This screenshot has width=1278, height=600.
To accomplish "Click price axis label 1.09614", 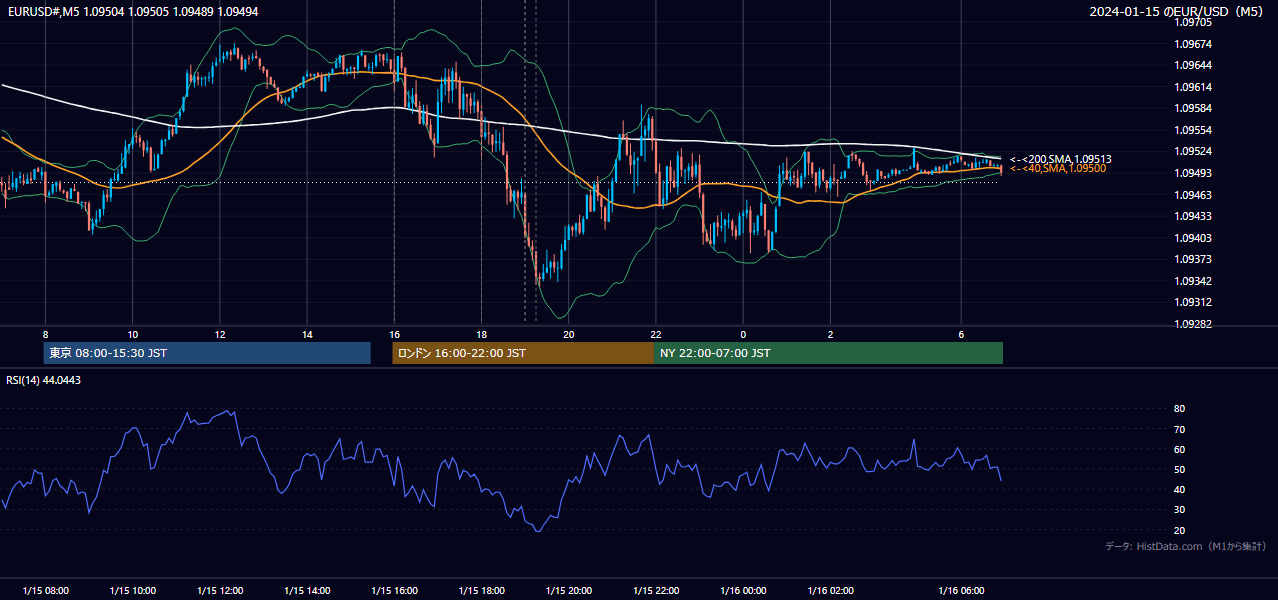I will click(1192, 87).
